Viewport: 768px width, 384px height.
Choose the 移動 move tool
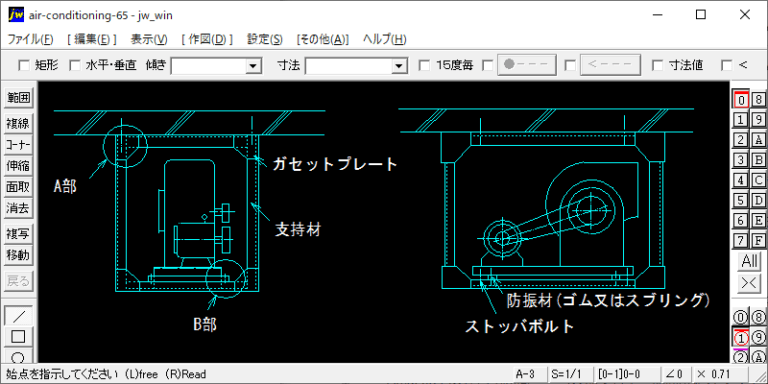pyautogui.click(x=19, y=256)
